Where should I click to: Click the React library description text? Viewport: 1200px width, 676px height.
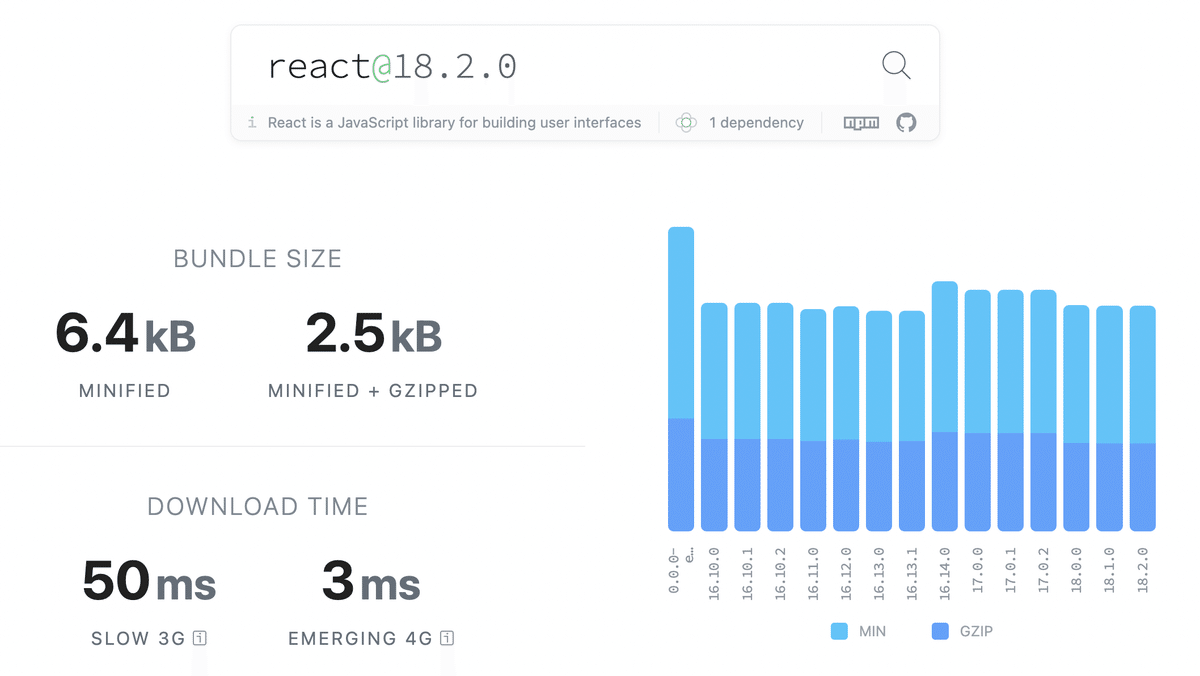pyautogui.click(x=454, y=123)
